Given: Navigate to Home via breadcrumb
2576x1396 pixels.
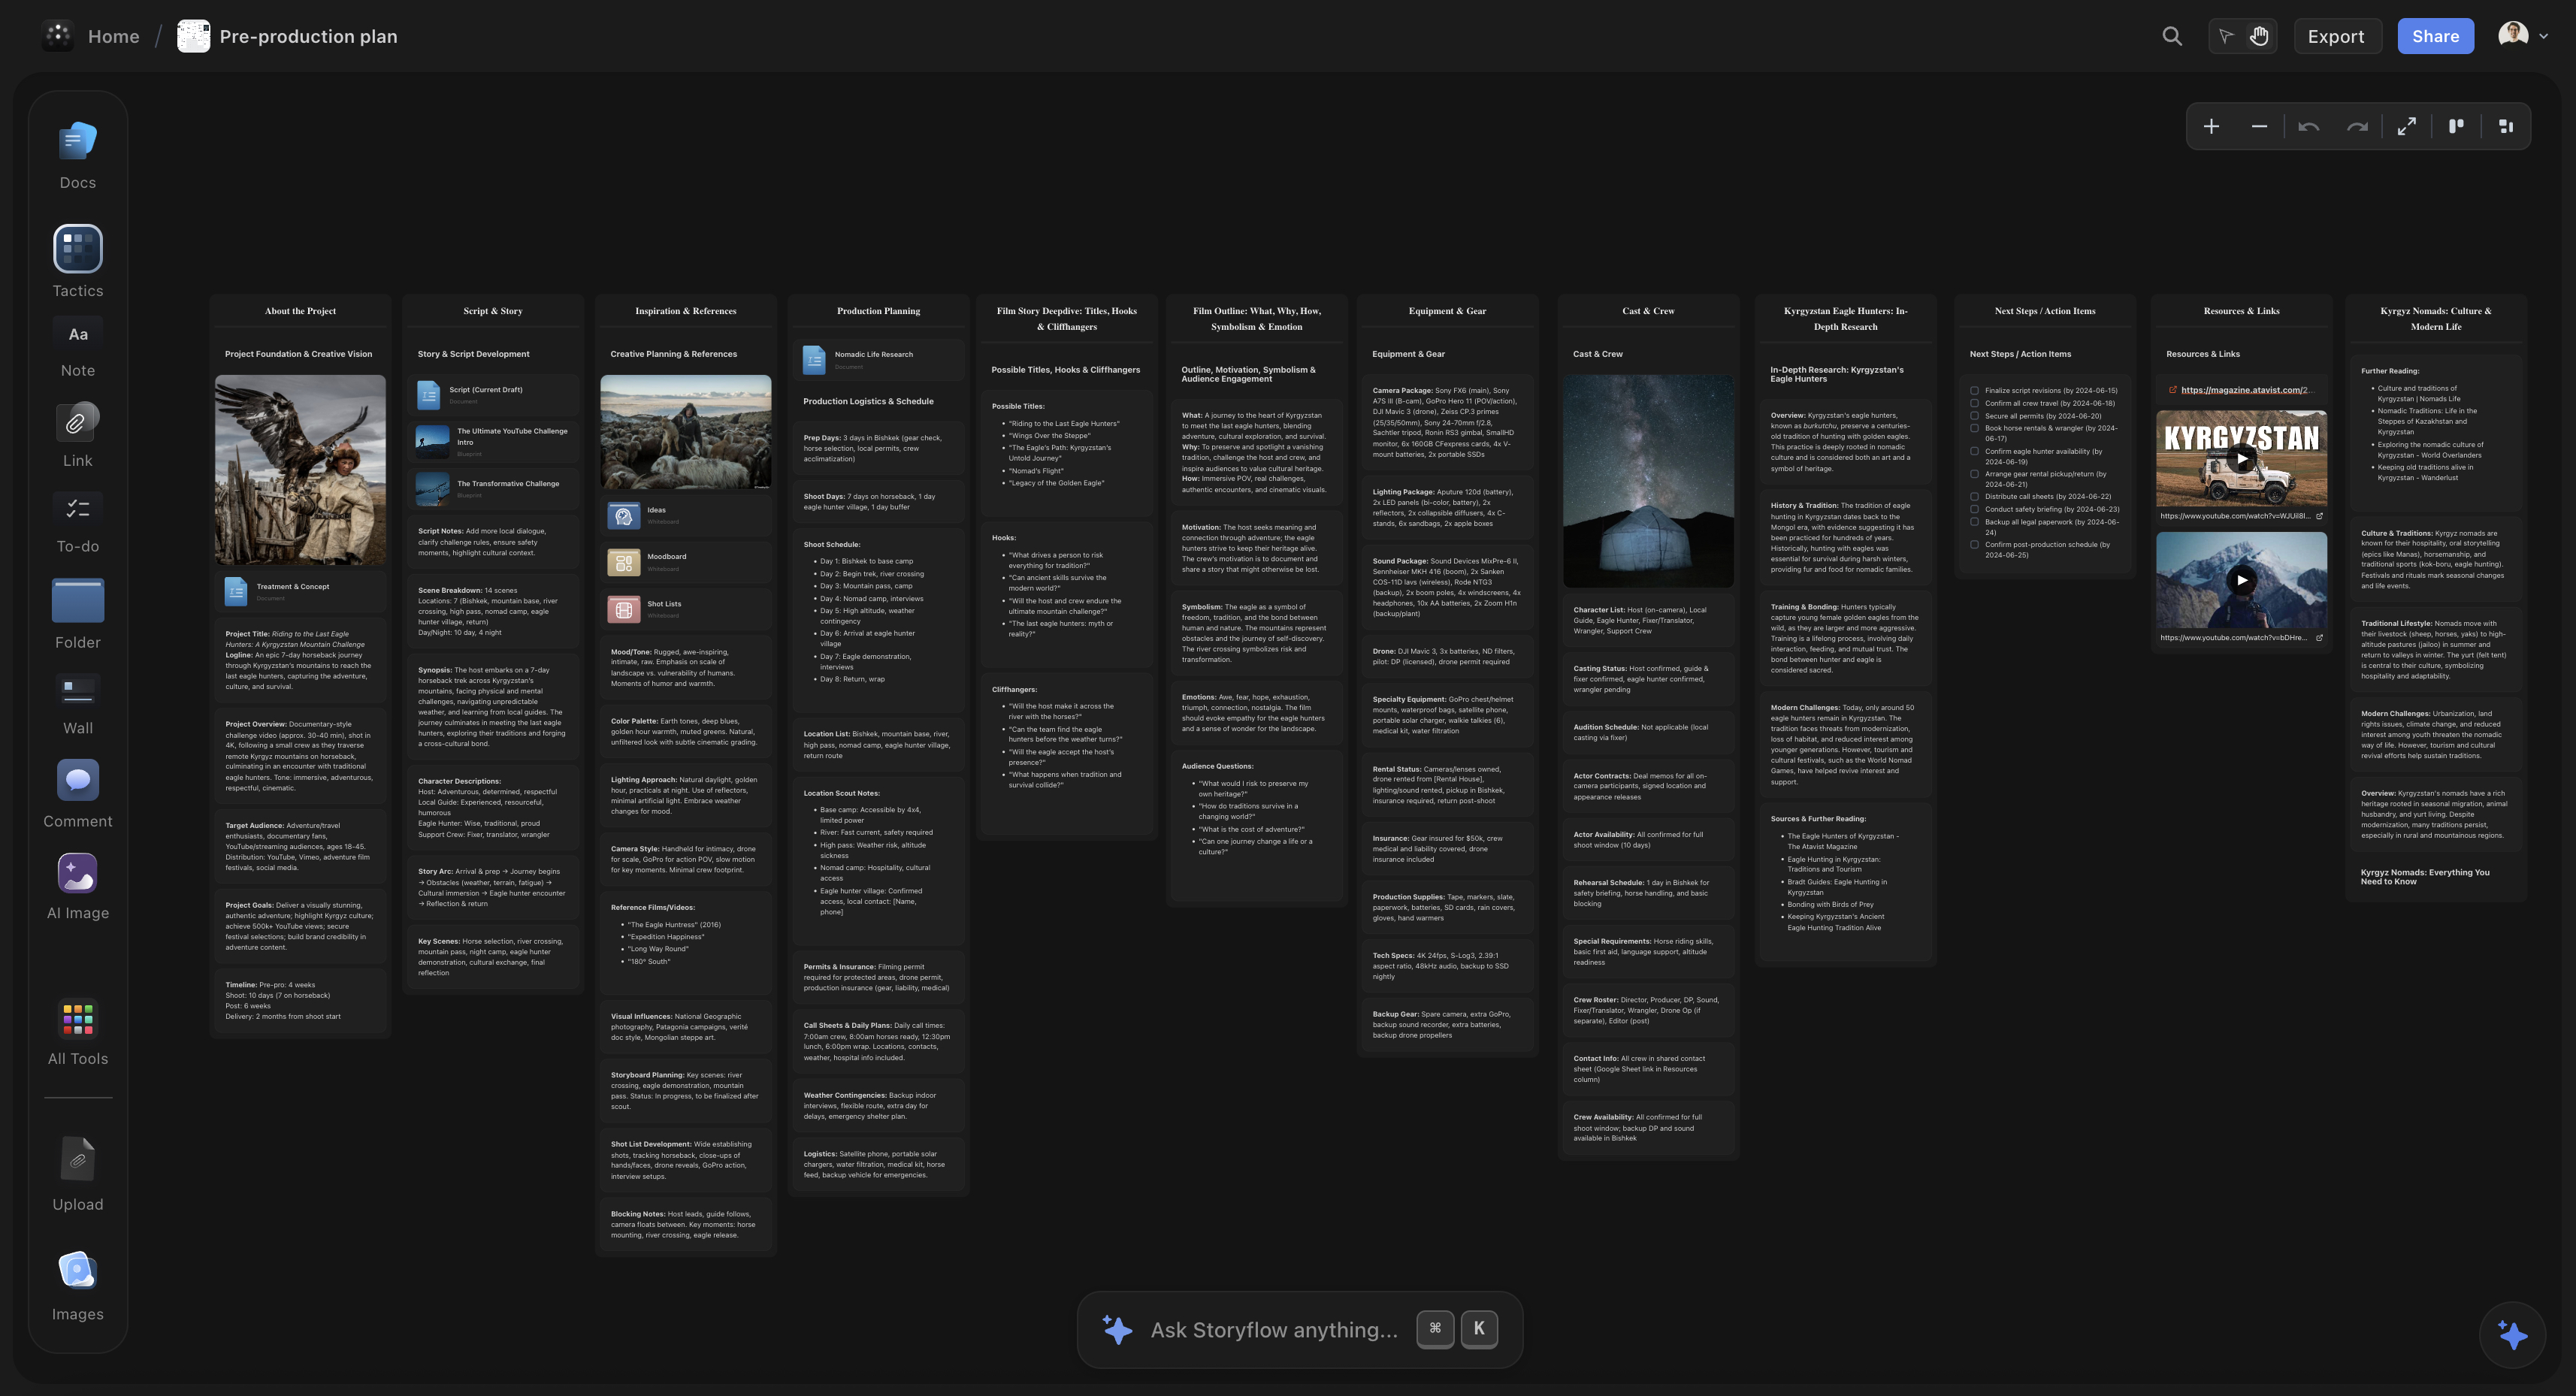Looking at the screenshot, I should point(113,35).
